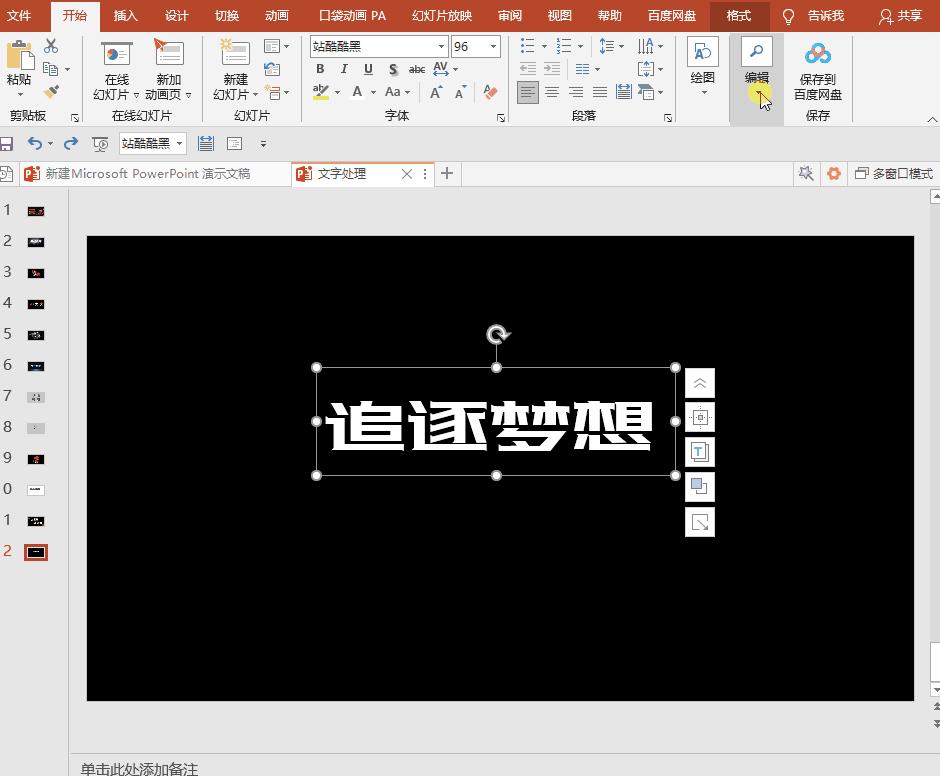Toggle underline on the title text
This screenshot has width=940, height=776.
(368, 69)
